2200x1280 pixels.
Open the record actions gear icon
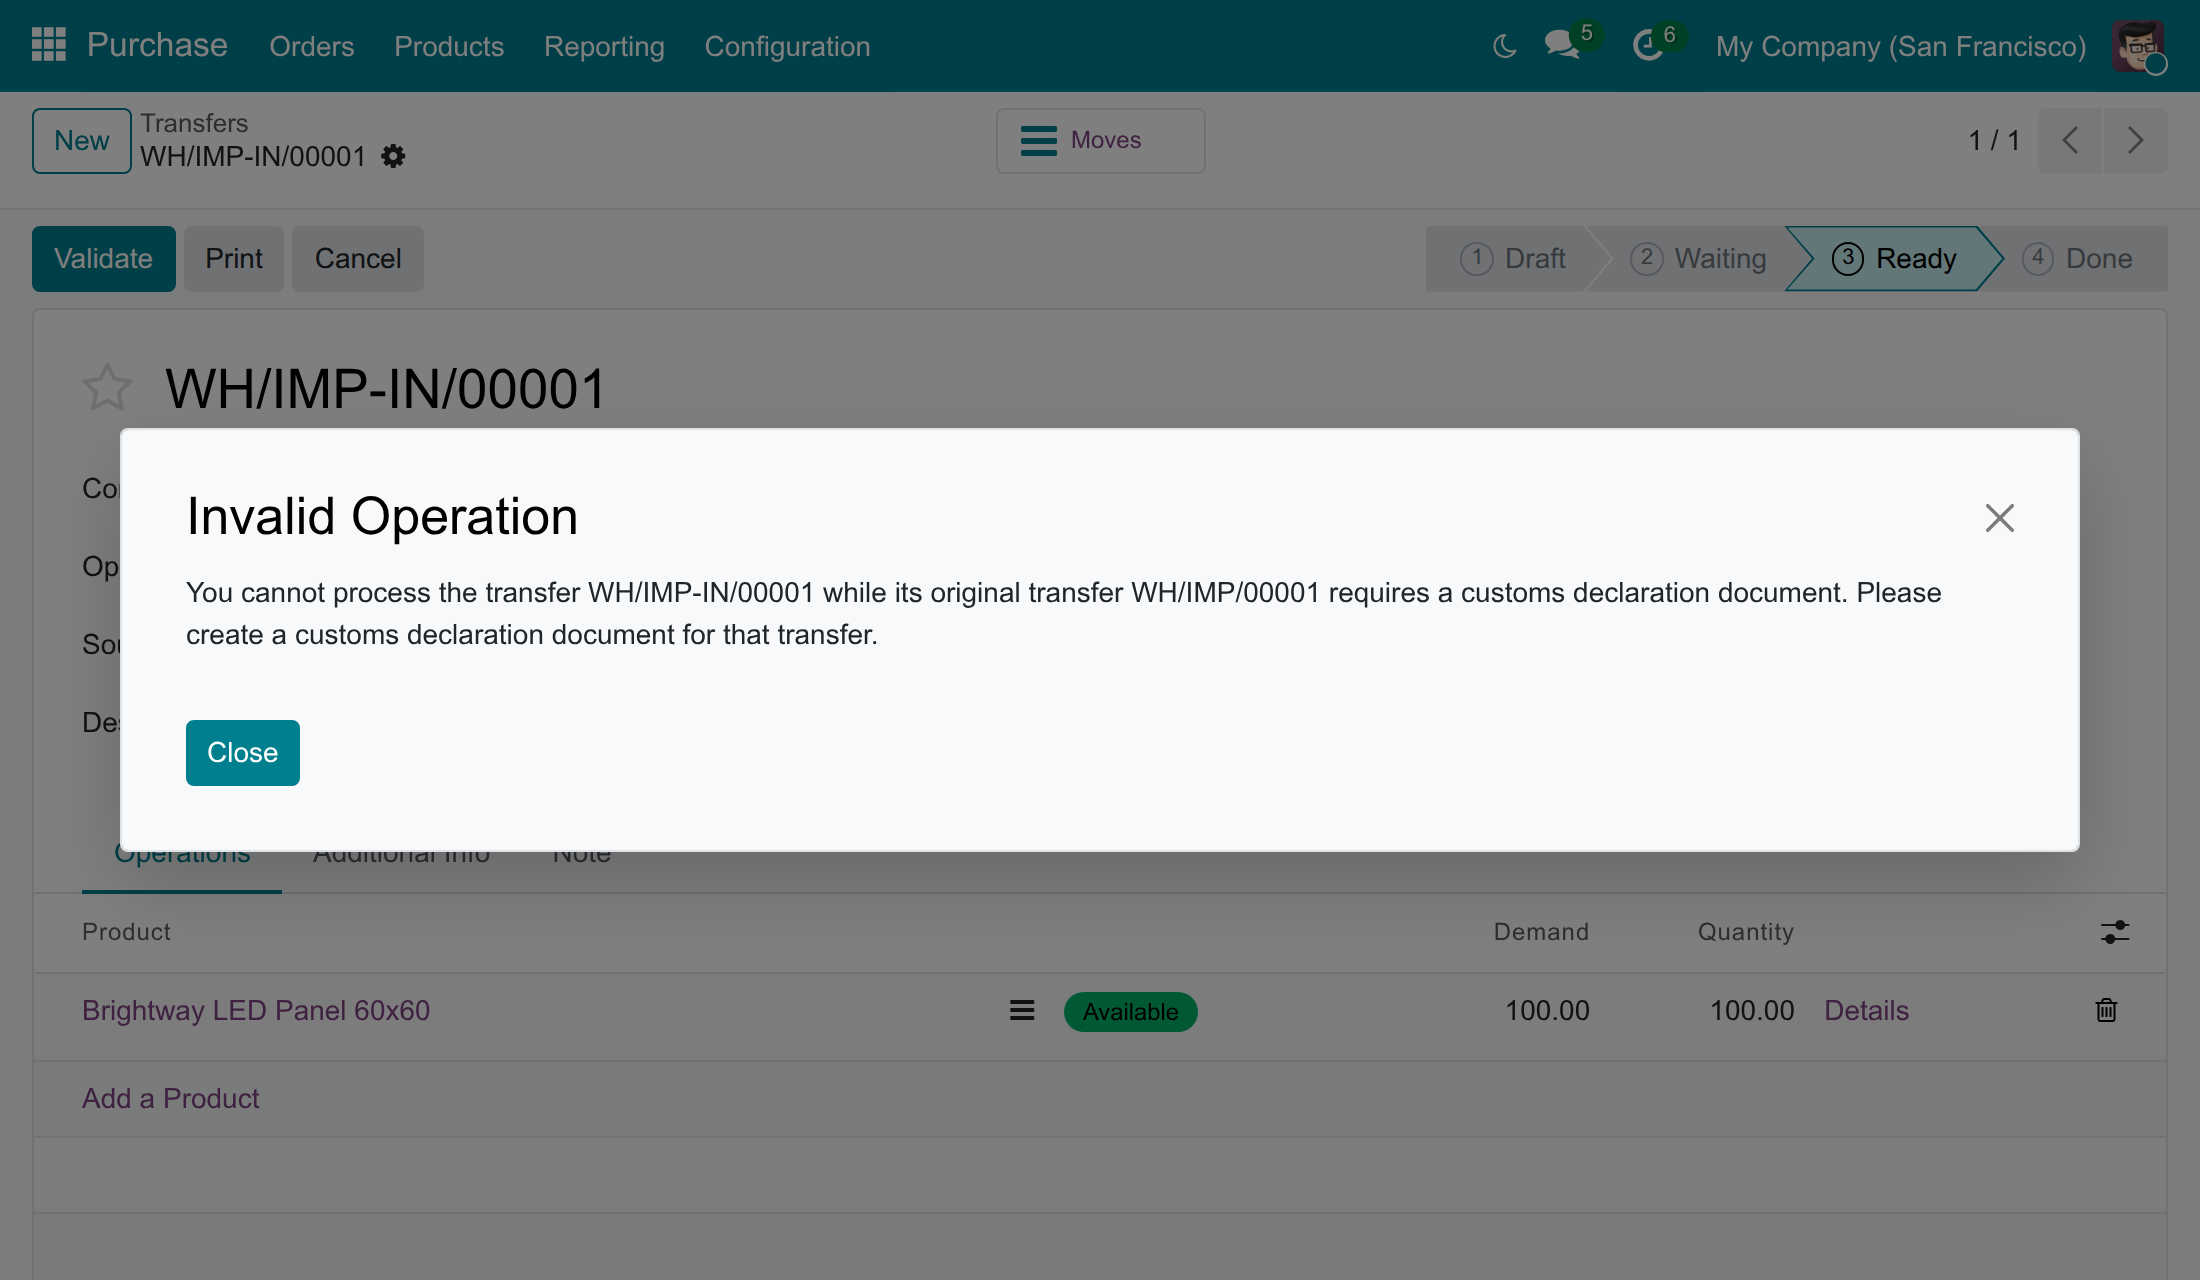click(393, 157)
